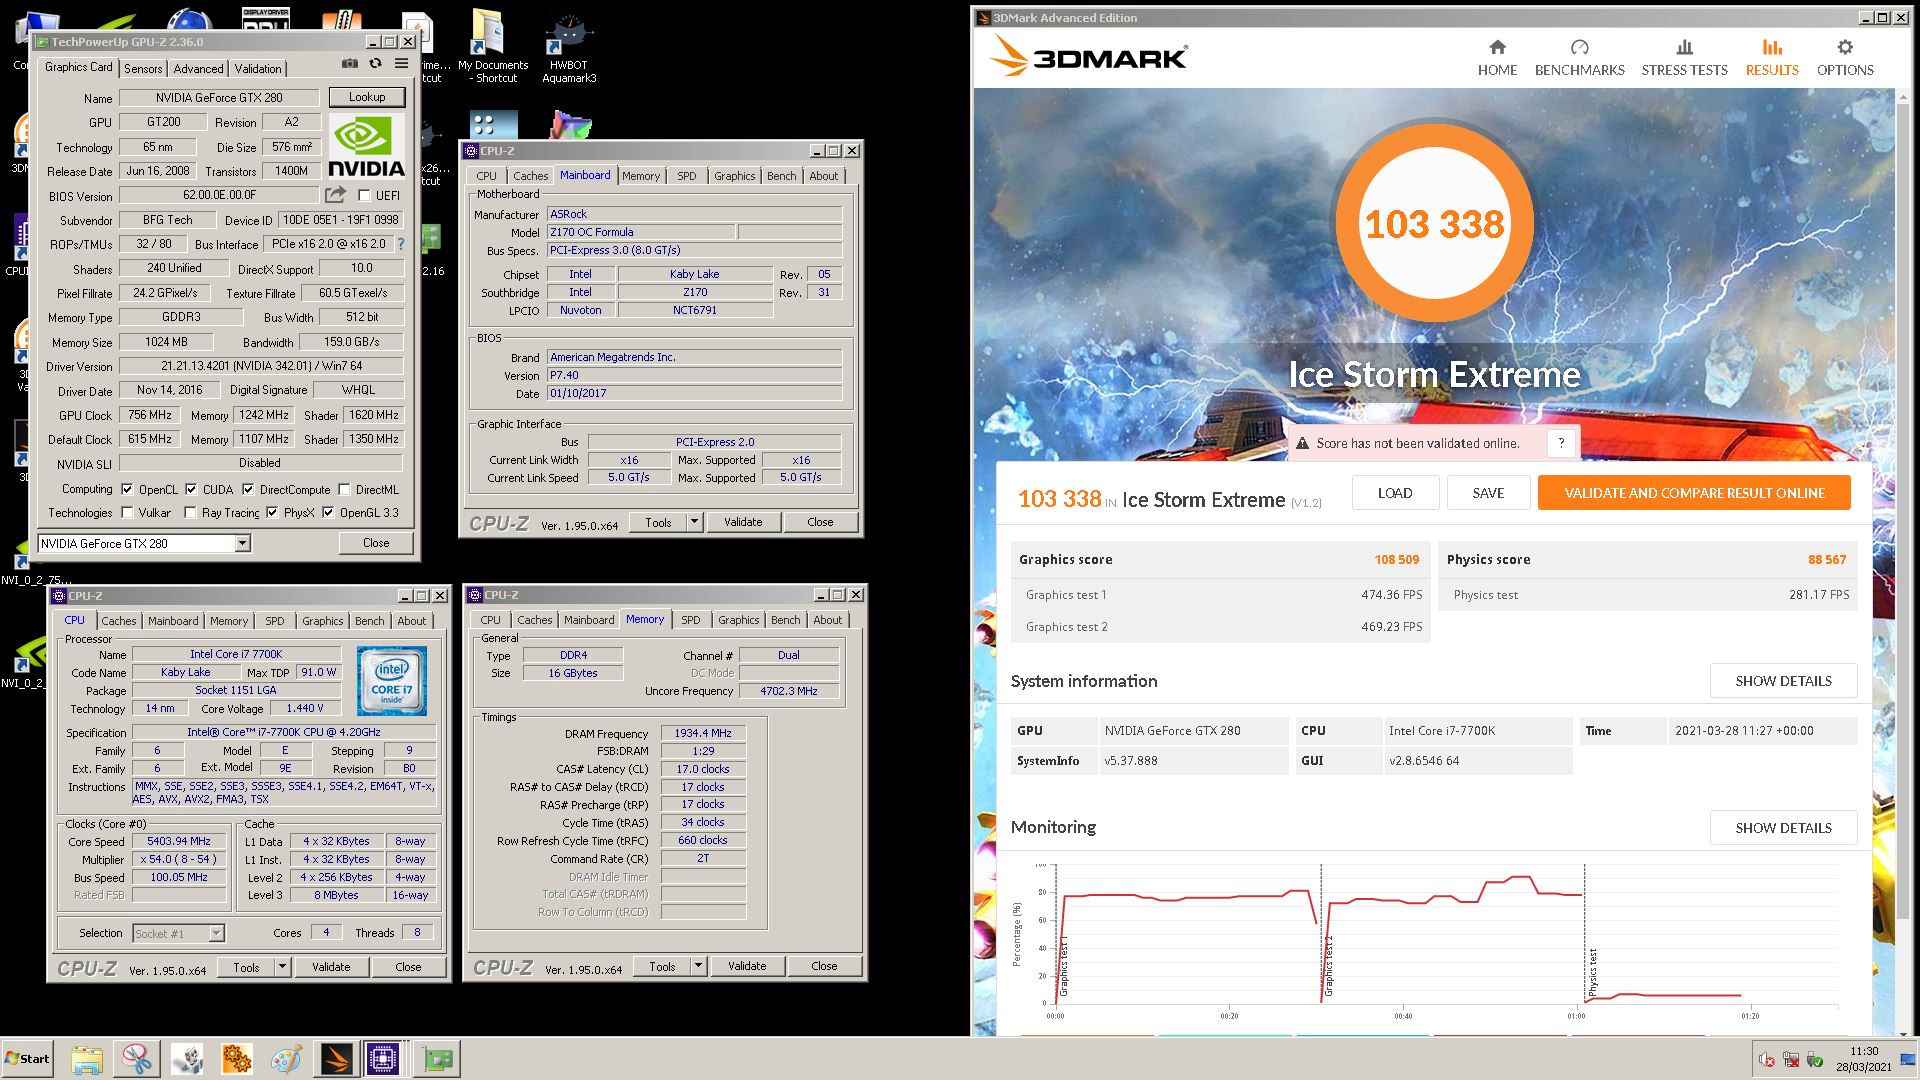Image resolution: width=1920 pixels, height=1080 pixels.
Task: Open the Validation tab in GPU-Z
Action: click(x=258, y=68)
